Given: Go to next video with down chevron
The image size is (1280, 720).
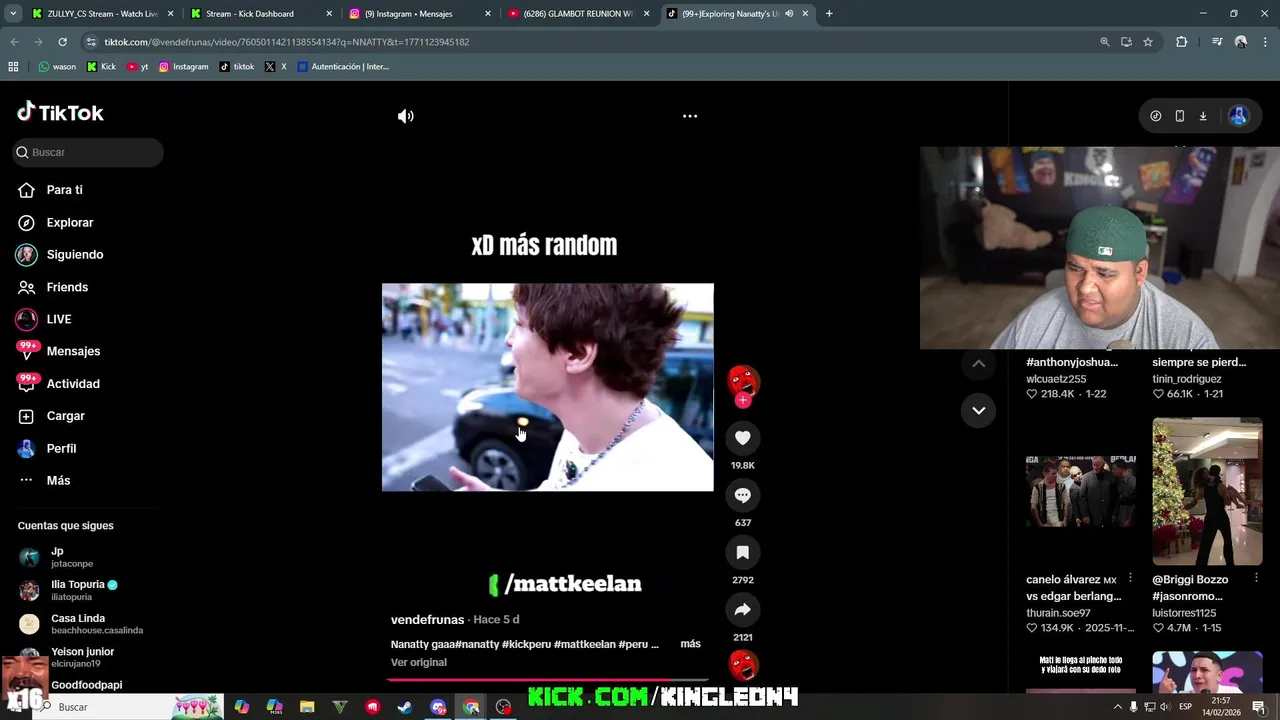Looking at the screenshot, I should pos(978,410).
